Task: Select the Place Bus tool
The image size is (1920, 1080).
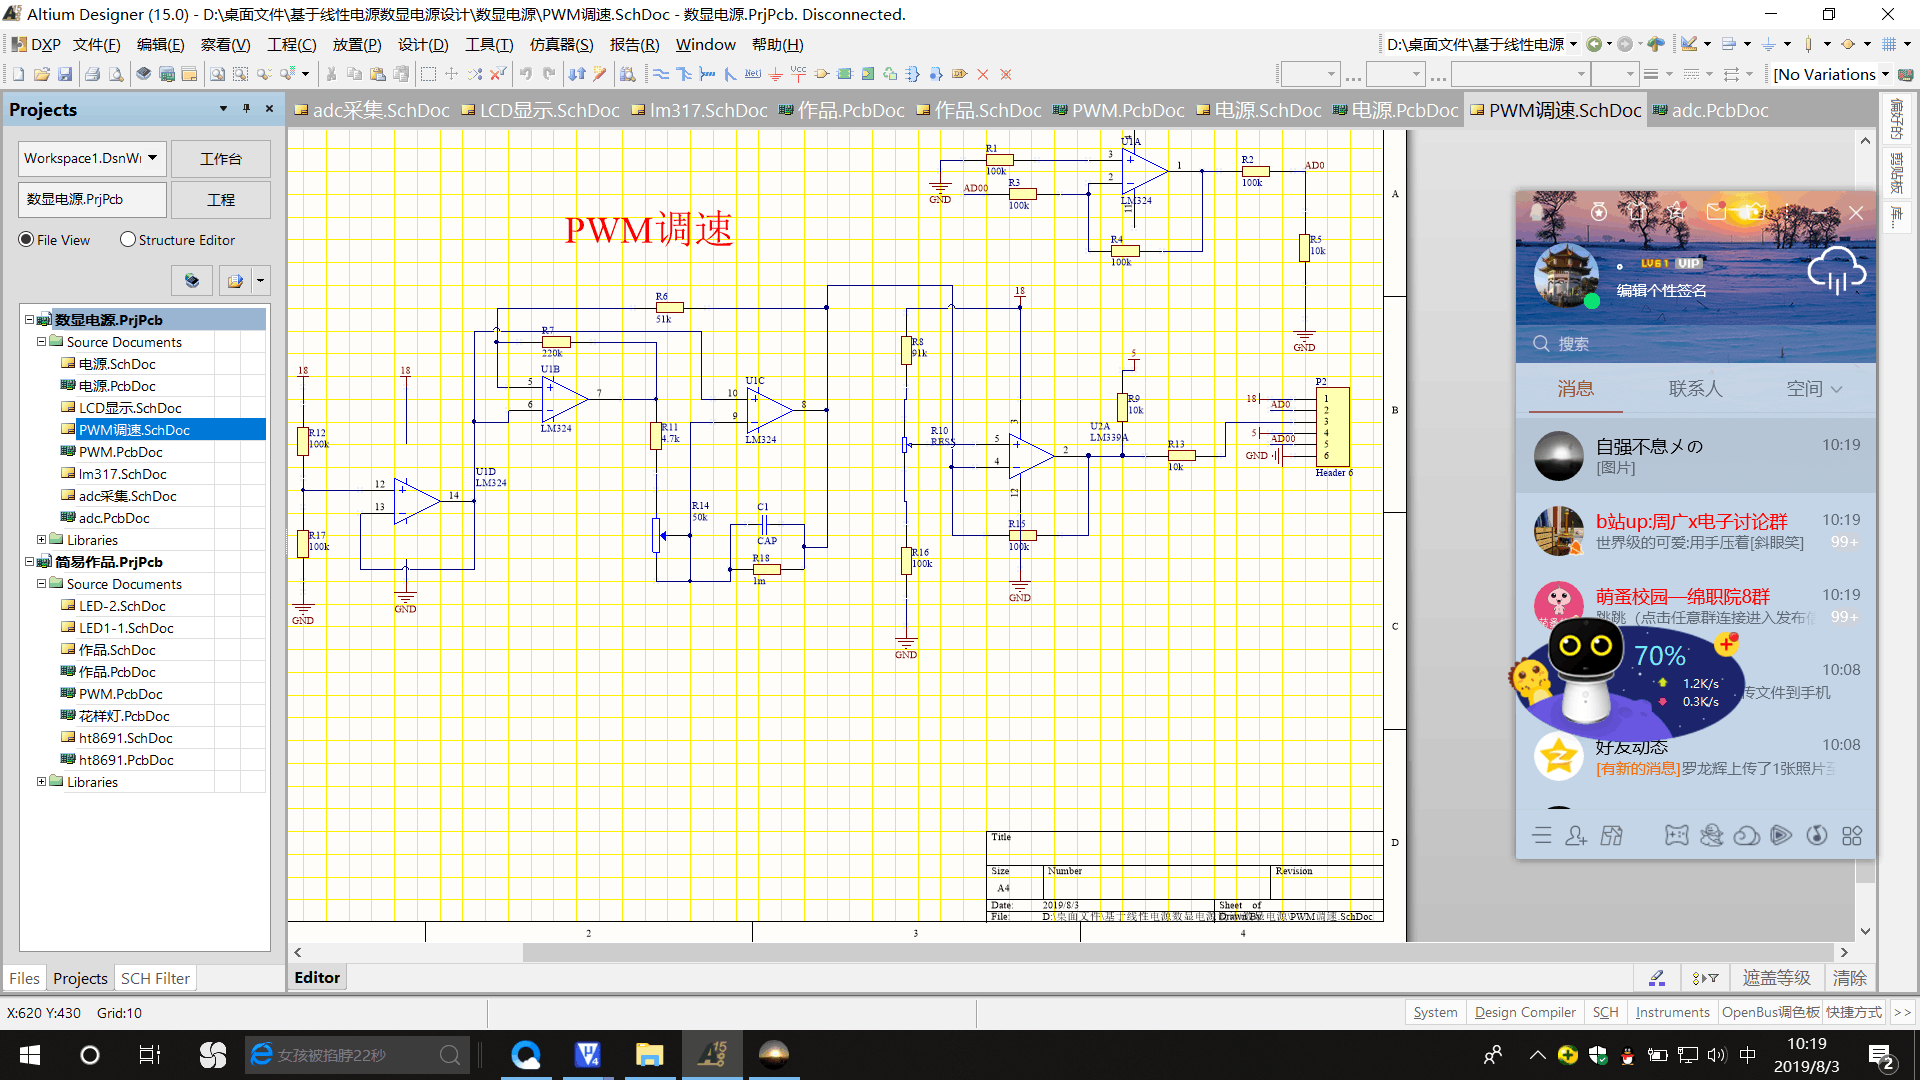Action: [x=684, y=74]
